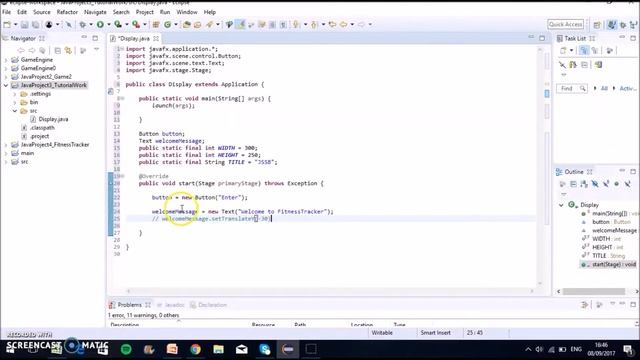Click the All link in Task List
The height and width of the screenshot is (360, 640).
604,89
